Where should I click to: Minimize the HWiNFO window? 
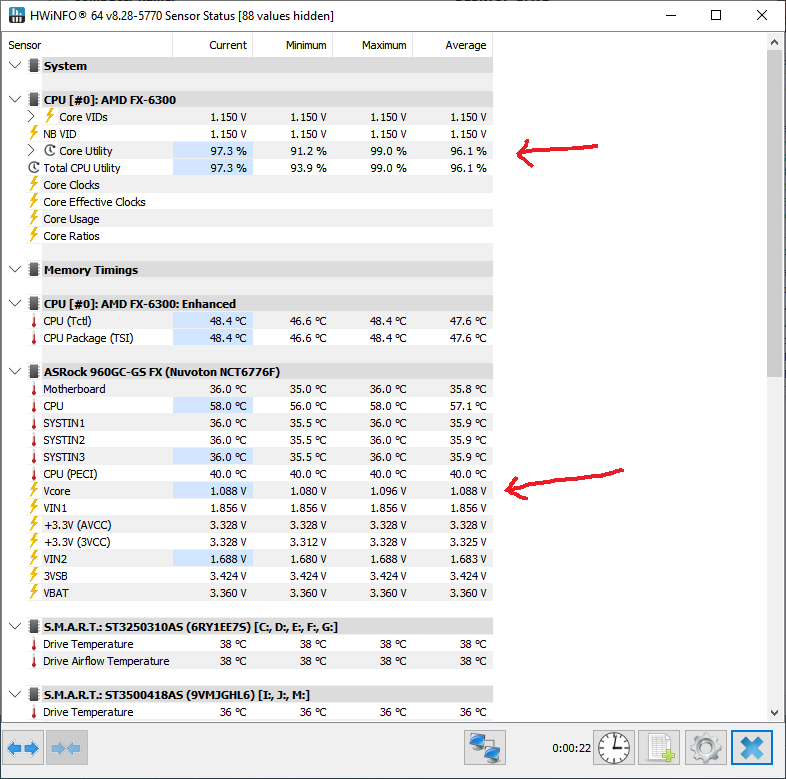[x=671, y=15]
